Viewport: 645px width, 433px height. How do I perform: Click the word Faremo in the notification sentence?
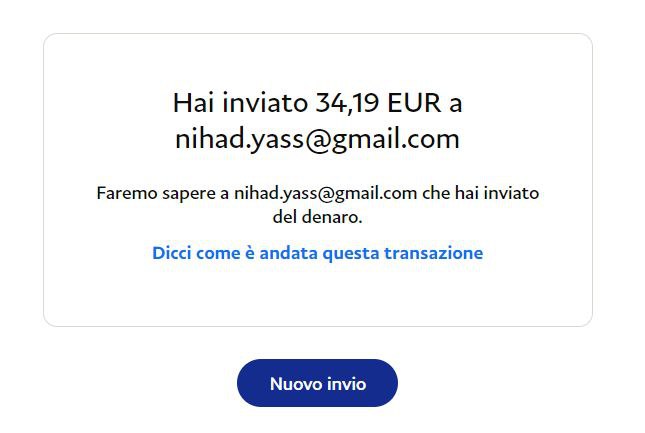(x=127, y=193)
